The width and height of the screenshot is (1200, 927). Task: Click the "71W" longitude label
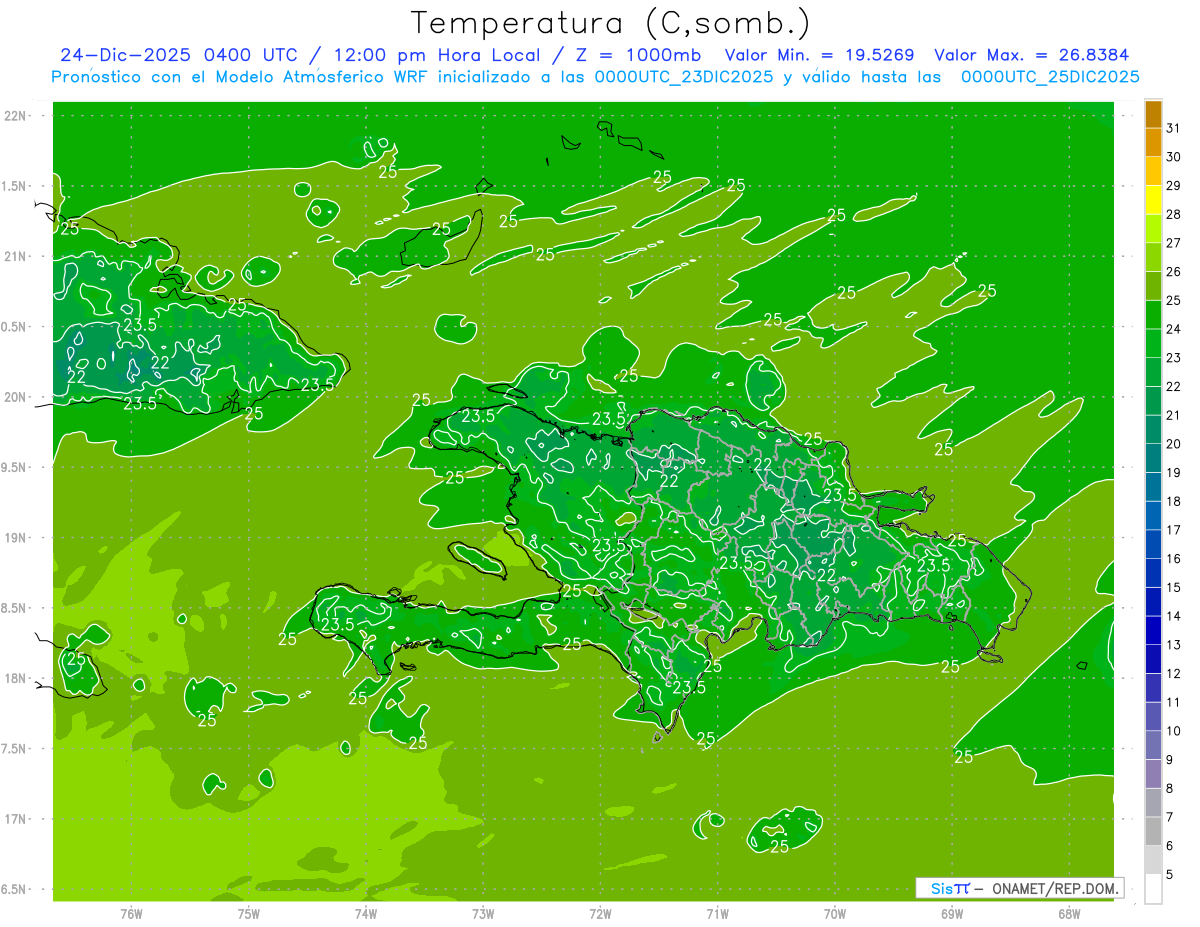pyautogui.click(x=717, y=913)
